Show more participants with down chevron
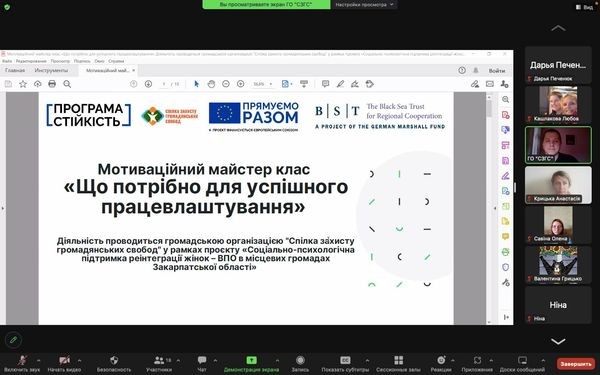The height and width of the screenshot is (375, 600). [558, 341]
